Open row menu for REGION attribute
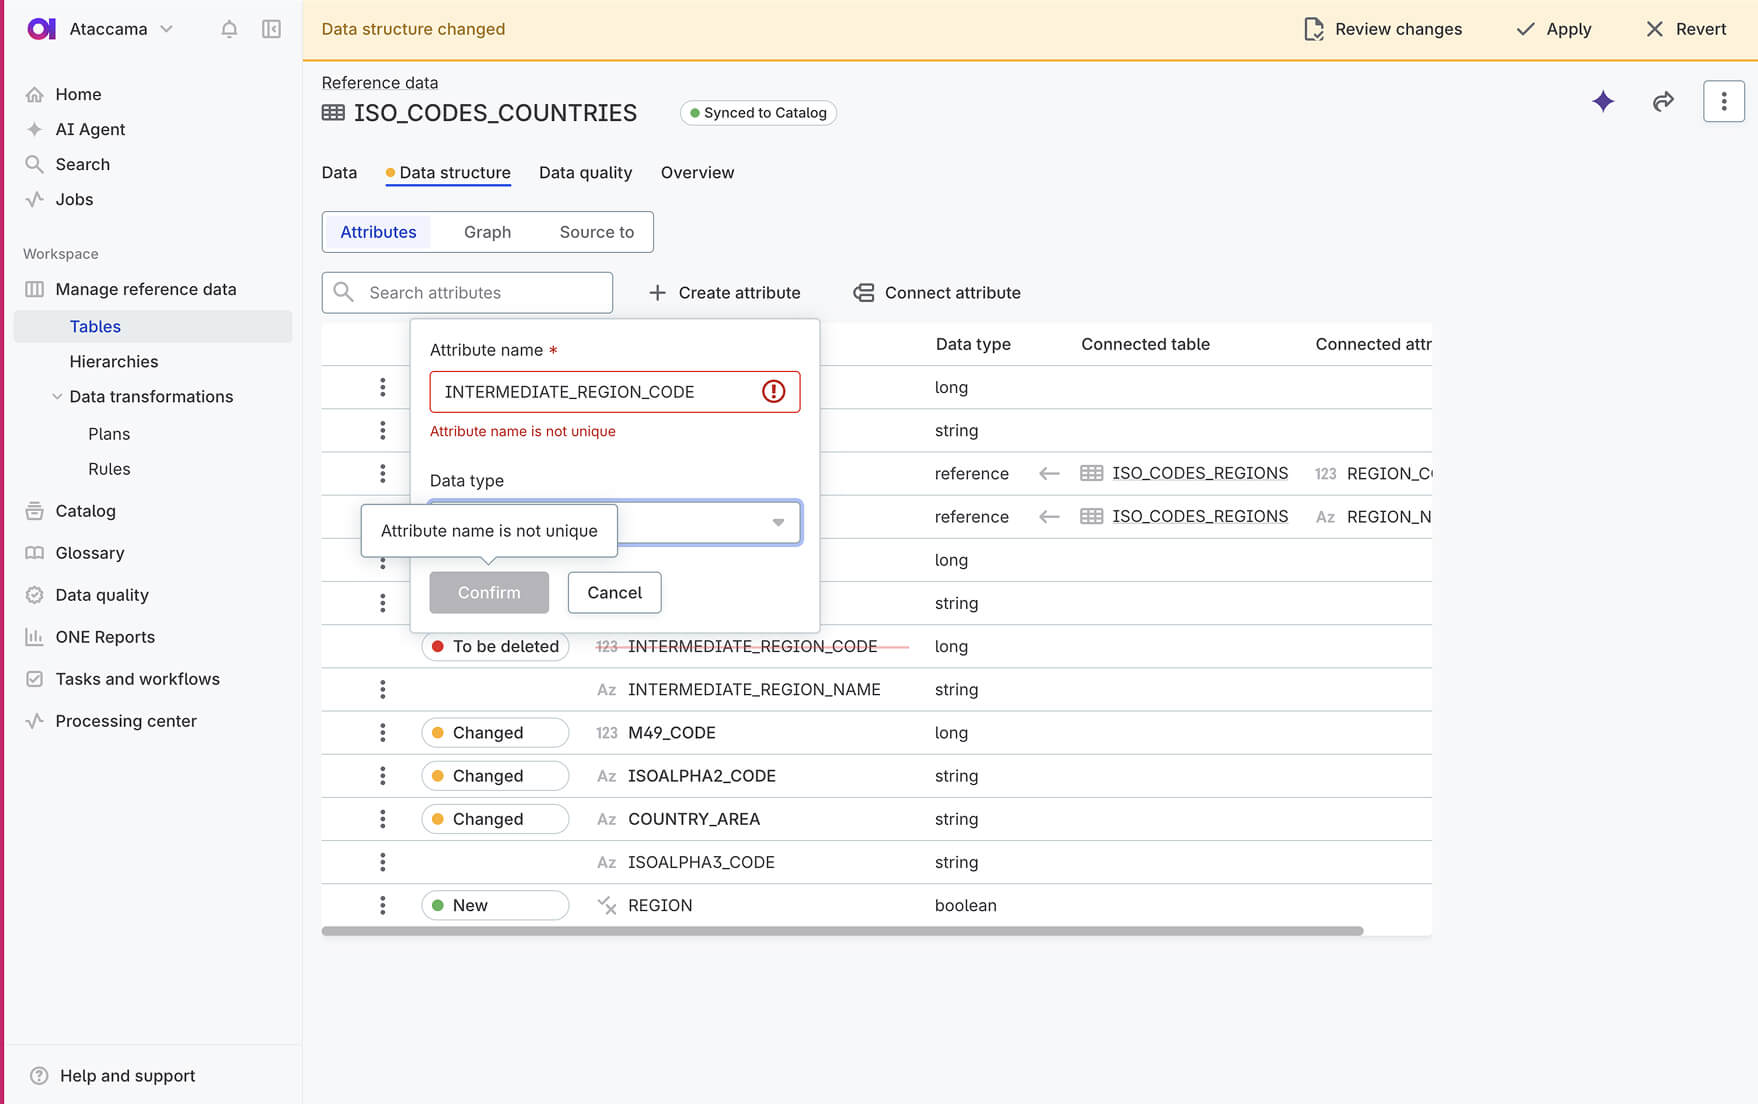1758x1104 pixels. click(x=382, y=905)
